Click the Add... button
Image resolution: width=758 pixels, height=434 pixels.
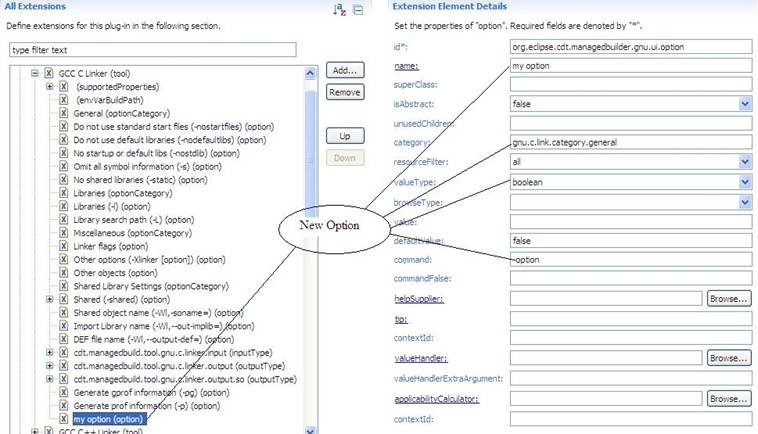345,70
